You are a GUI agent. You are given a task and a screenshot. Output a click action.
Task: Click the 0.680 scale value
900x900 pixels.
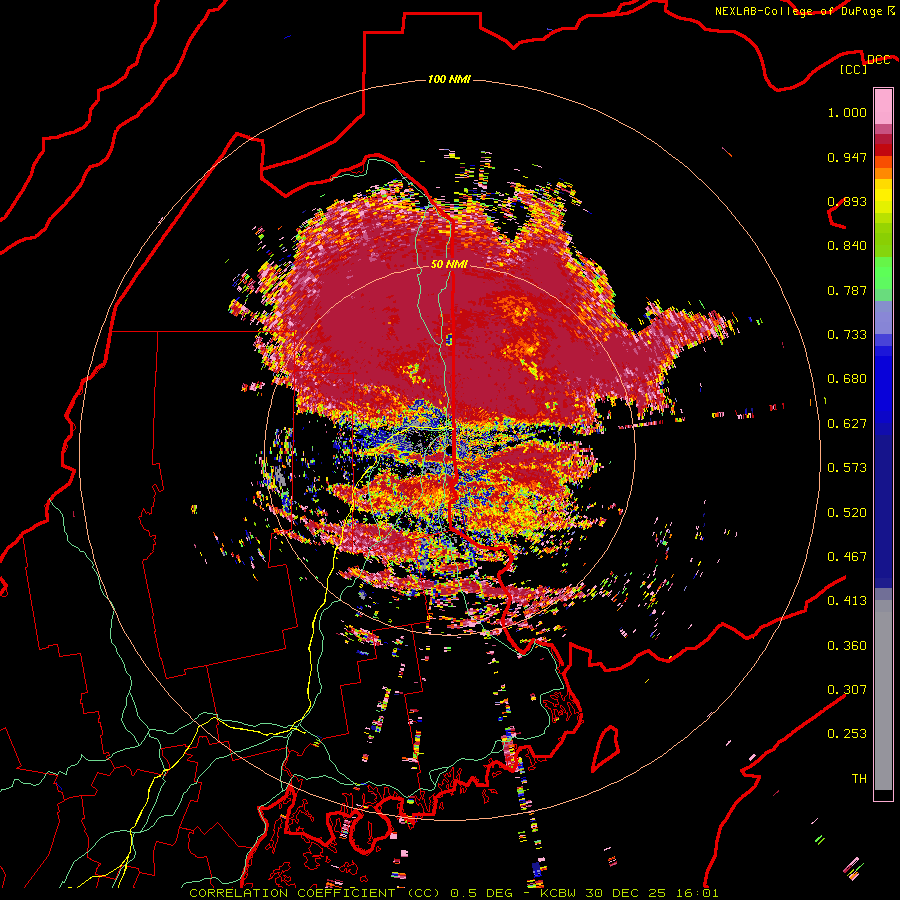[847, 379]
